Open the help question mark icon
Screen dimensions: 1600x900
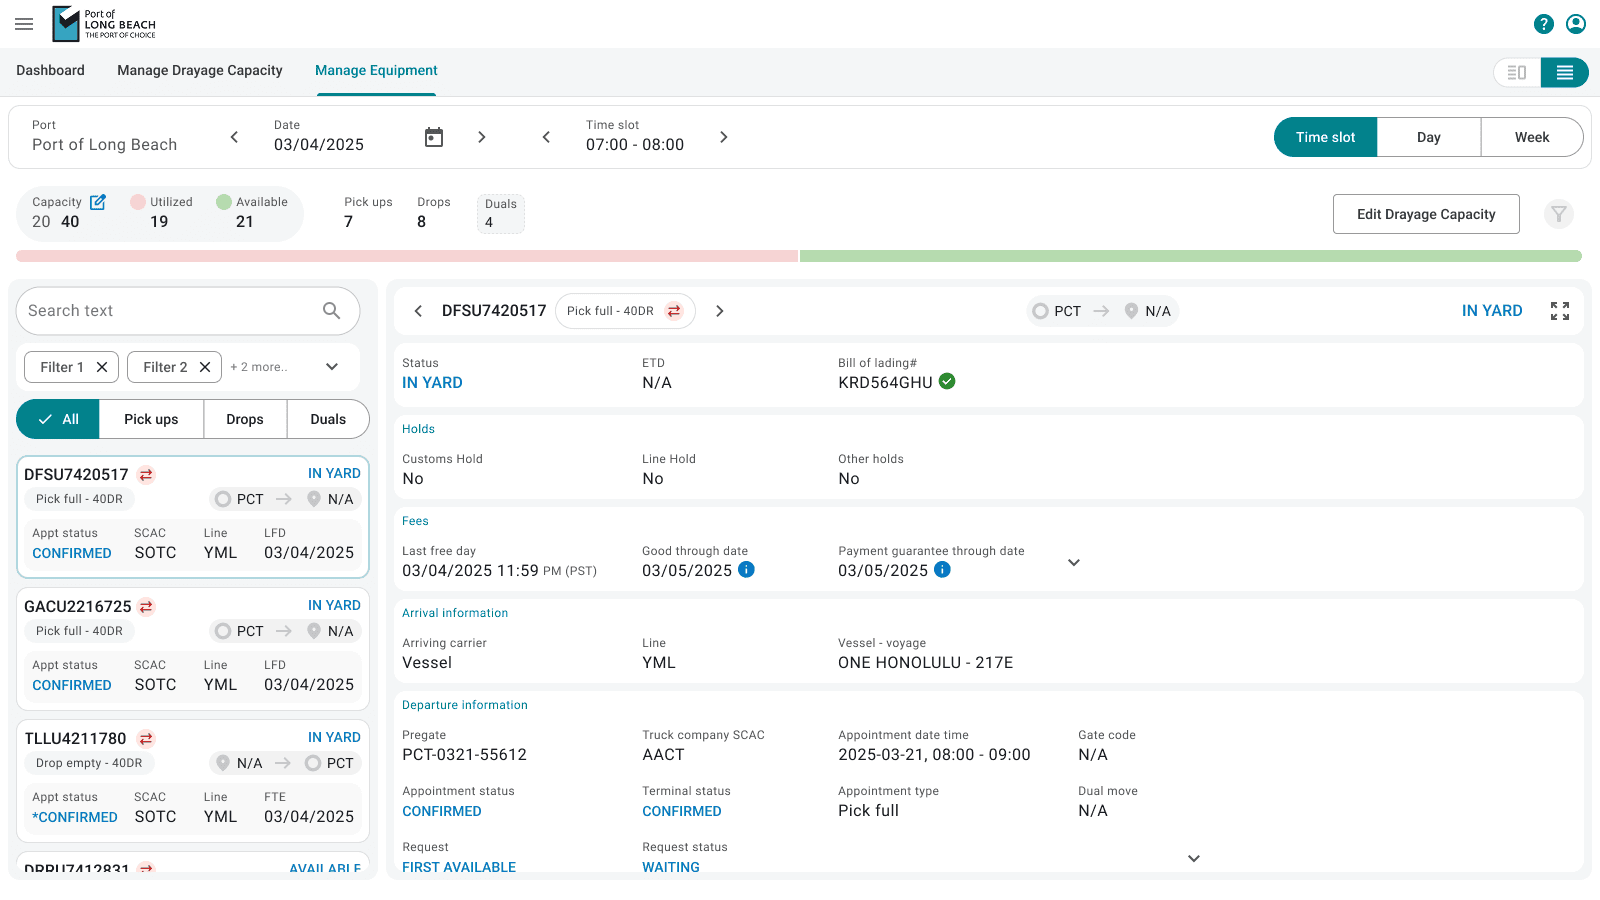tap(1544, 24)
